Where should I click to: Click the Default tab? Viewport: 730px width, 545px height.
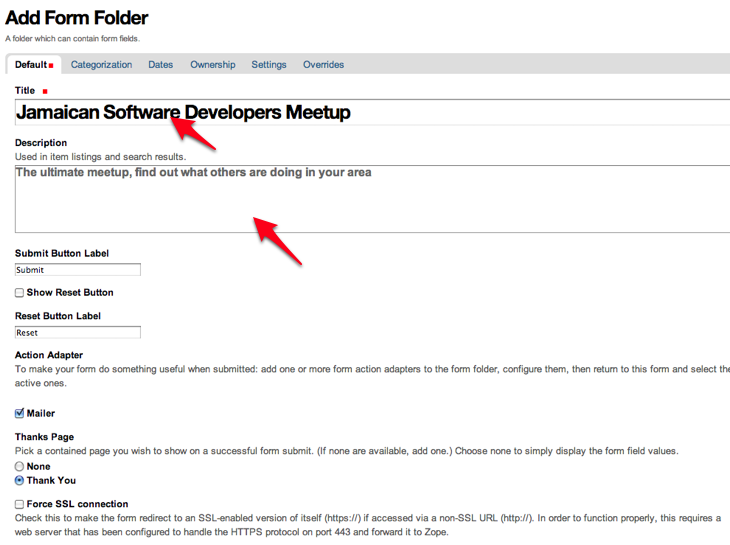coord(32,65)
